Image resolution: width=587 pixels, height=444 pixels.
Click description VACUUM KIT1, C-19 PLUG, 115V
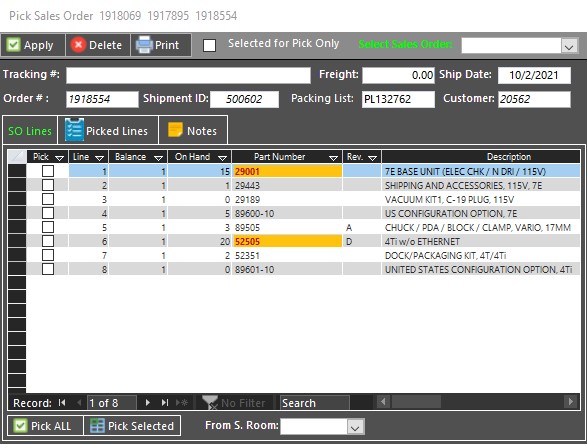click(x=449, y=200)
